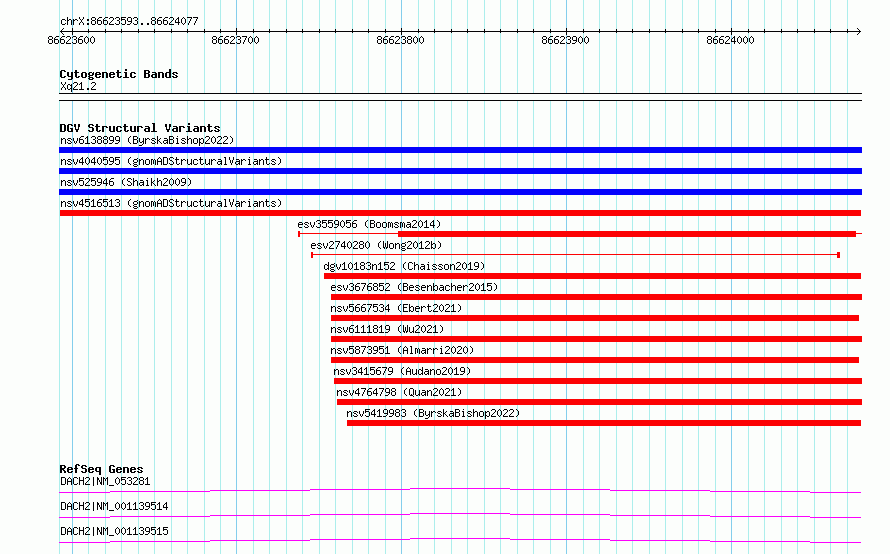The width and height of the screenshot is (890, 554).
Task: Open variant nsv5667534 (Ebert2021) label
Action: [x=396, y=308]
